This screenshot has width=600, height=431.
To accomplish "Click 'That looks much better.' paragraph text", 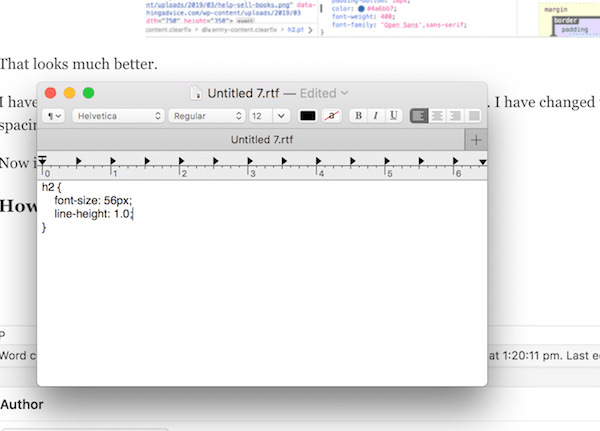I will tap(78, 64).
